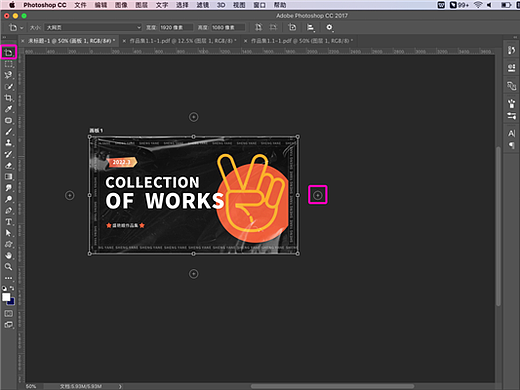Expand the status bar document info arrow
Viewport: 520px width, 390px height.
[120, 386]
